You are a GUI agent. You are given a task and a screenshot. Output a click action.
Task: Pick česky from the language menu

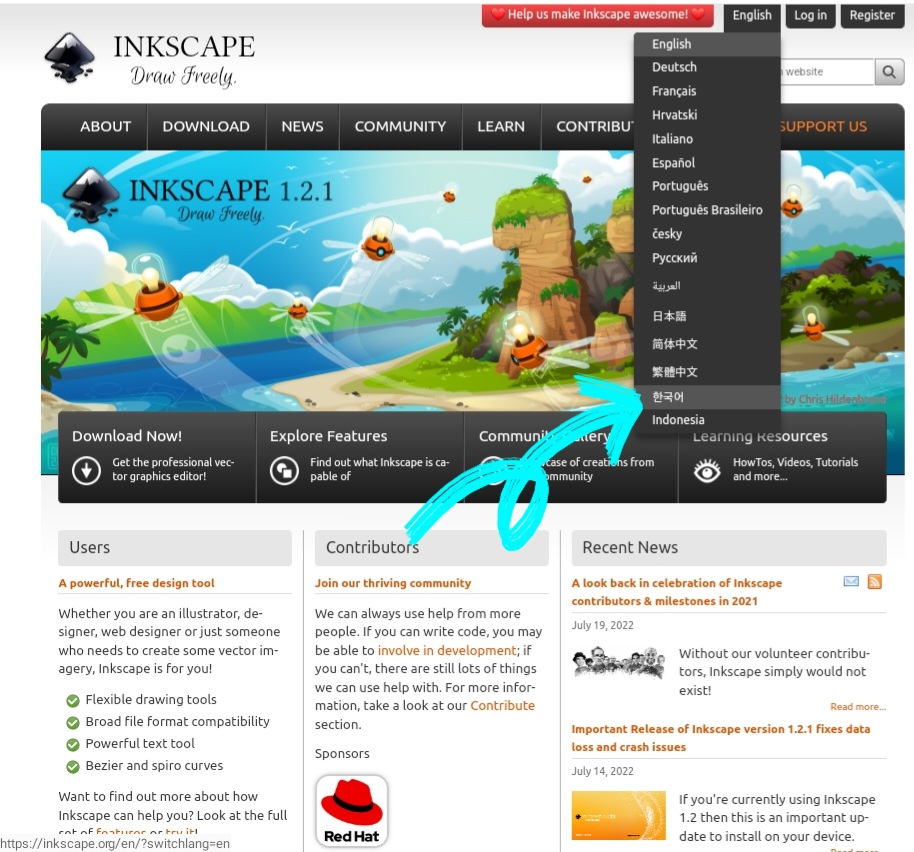[707, 234]
